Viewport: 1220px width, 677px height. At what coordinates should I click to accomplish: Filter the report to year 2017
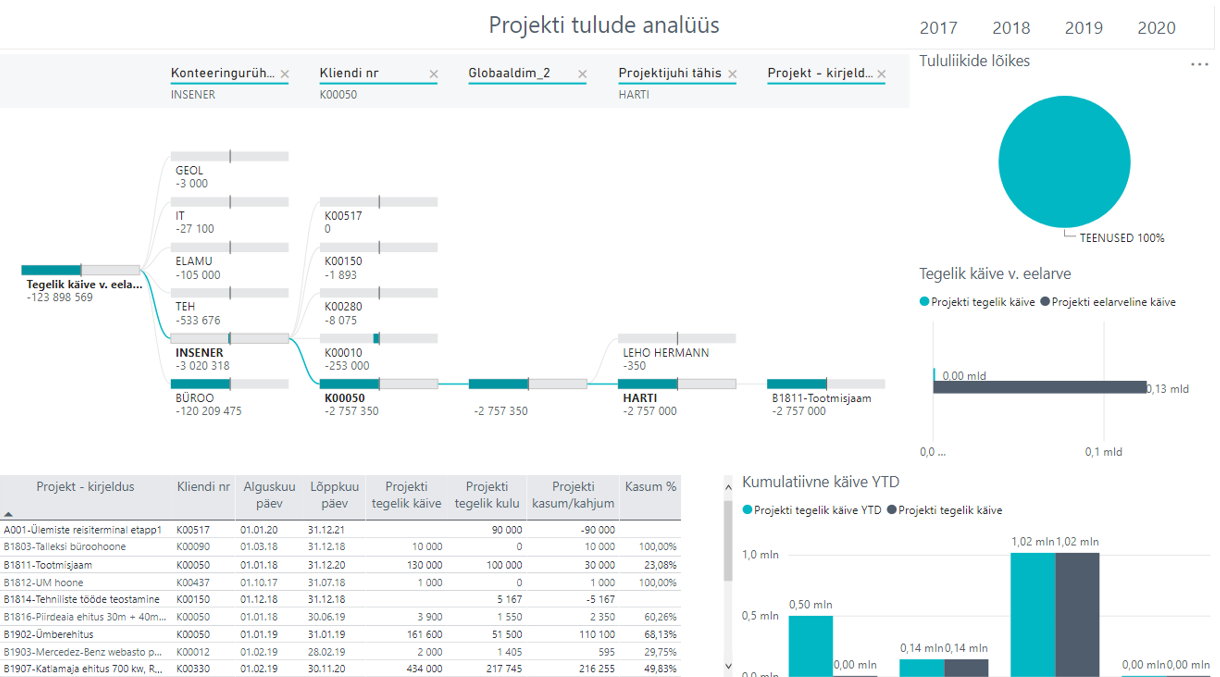tap(938, 28)
